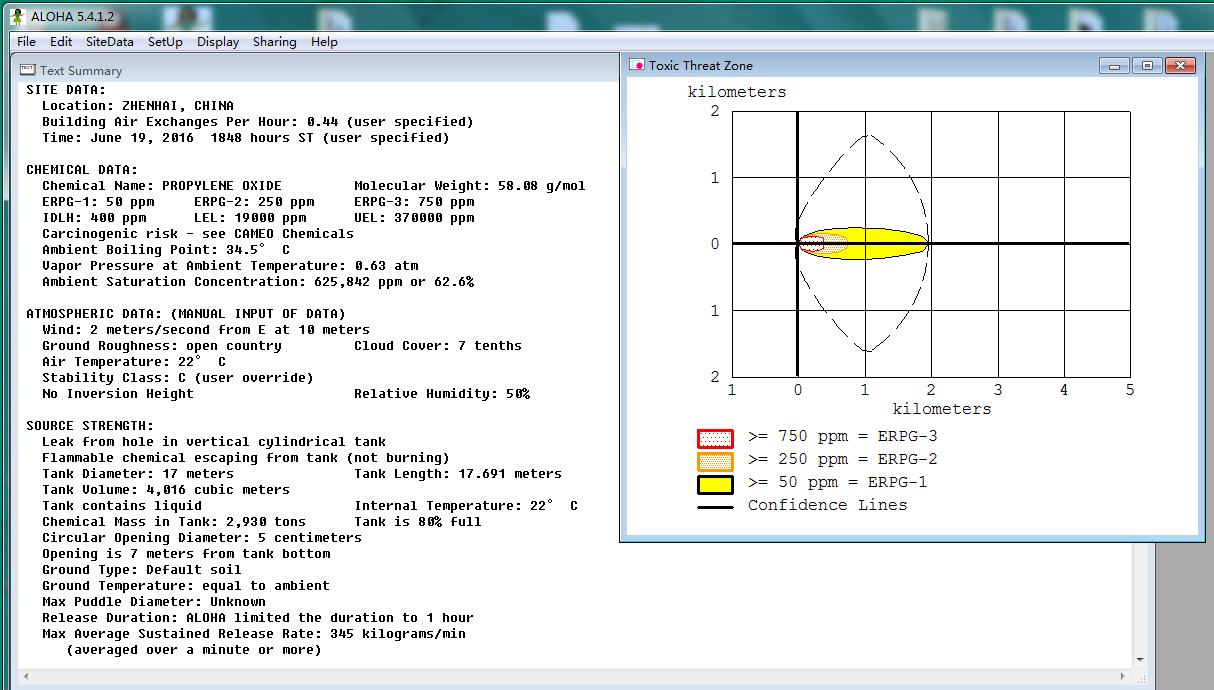Click 'Ground Type: Default soil' line

(x=142, y=570)
